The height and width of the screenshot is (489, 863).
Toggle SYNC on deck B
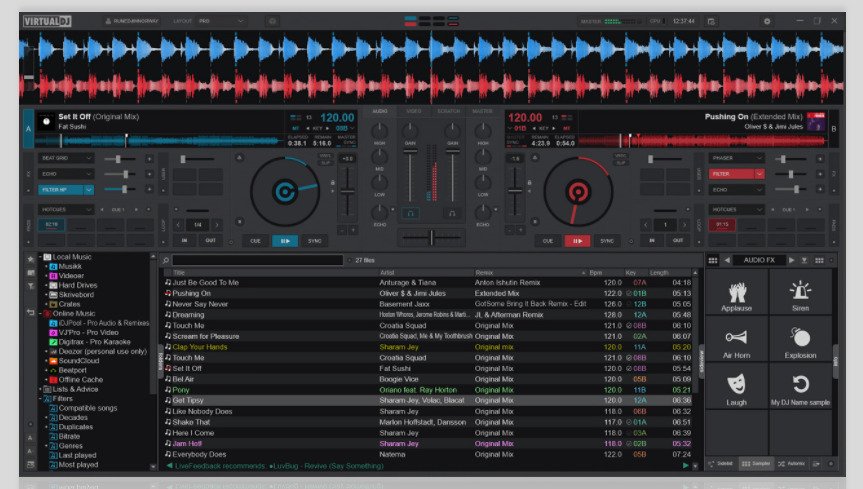[x=607, y=241]
